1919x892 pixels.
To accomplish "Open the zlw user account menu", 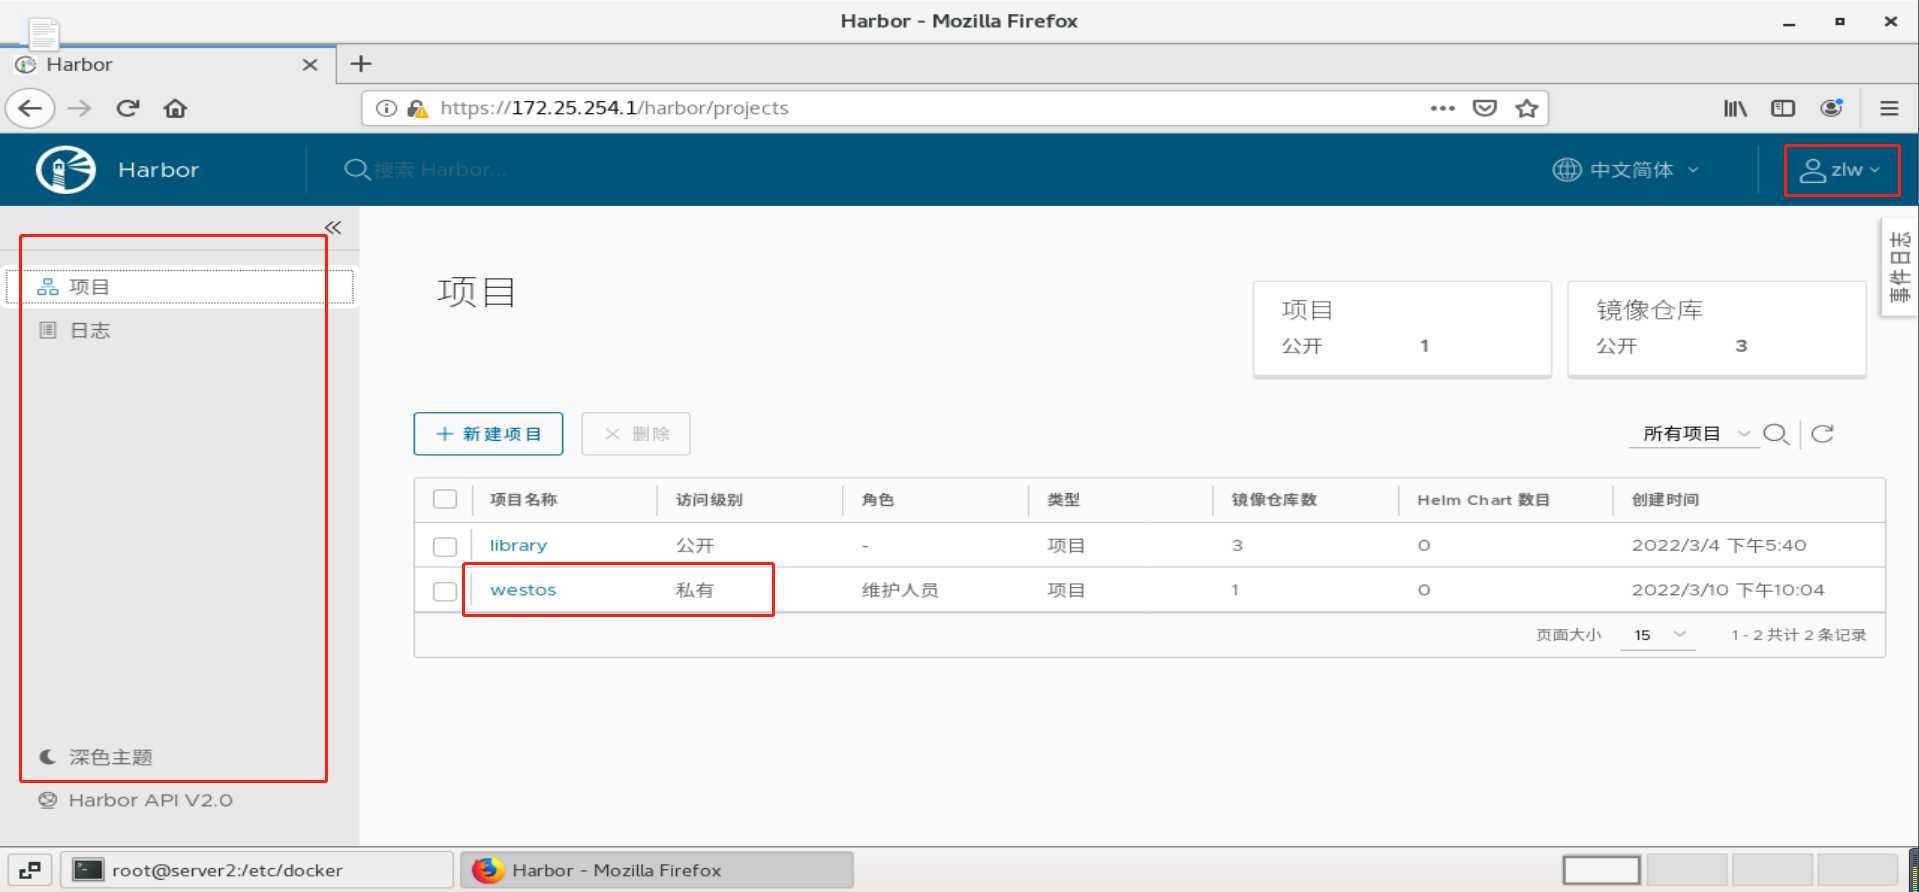I will pyautogui.click(x=1841, y=170).
